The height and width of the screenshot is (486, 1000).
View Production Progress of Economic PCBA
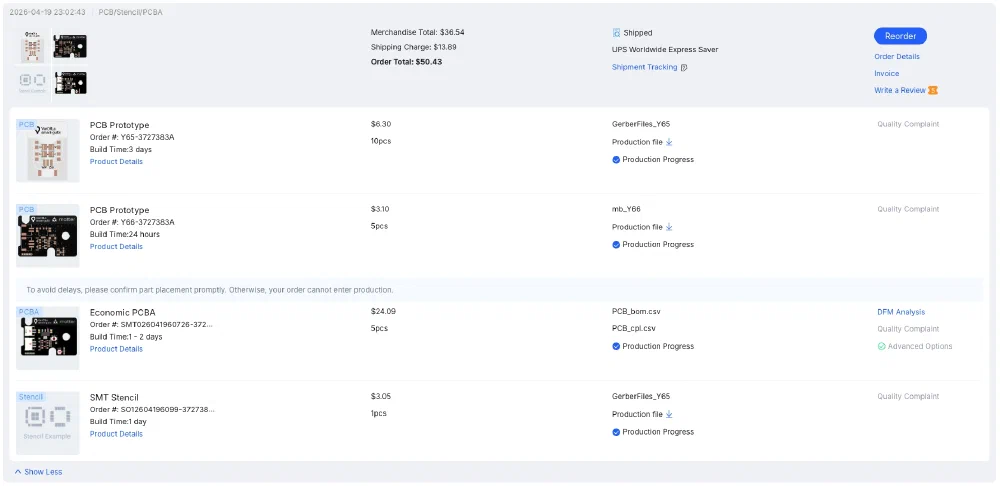click(653, 346)
